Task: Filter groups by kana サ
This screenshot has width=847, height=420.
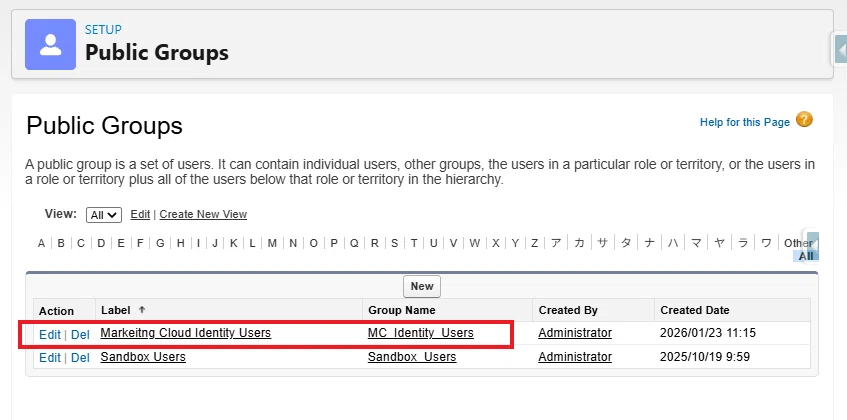Action: click(x=602, y=243)
